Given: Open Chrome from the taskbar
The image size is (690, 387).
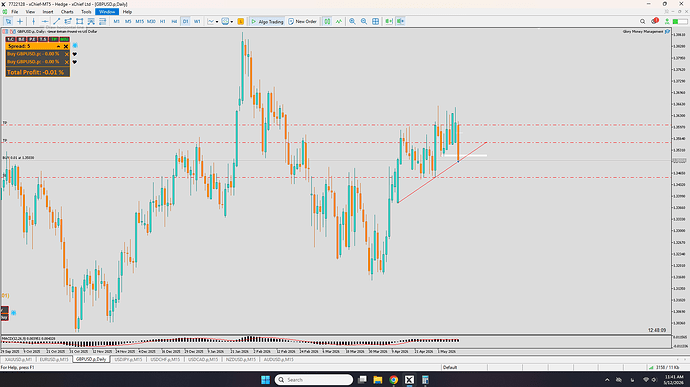Looking at the screenshot, I should coord(393,380).
